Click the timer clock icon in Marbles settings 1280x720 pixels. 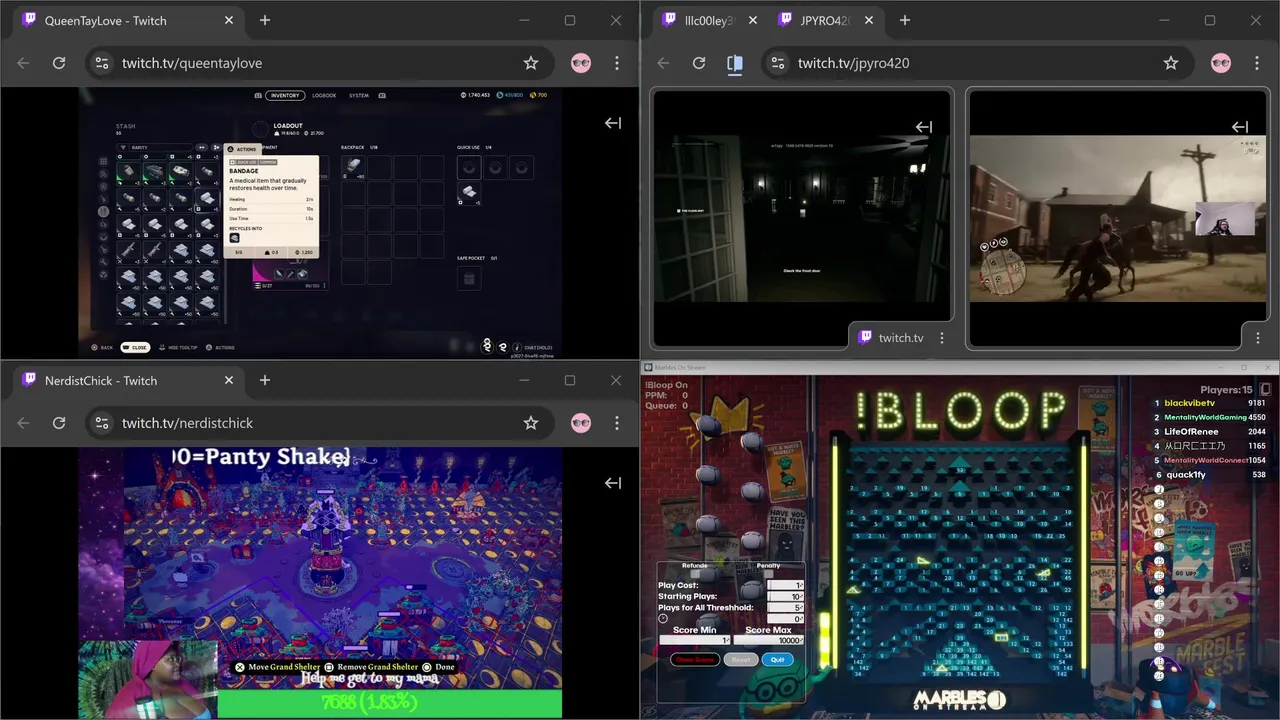pyautogui.click(x=663, y=618)
